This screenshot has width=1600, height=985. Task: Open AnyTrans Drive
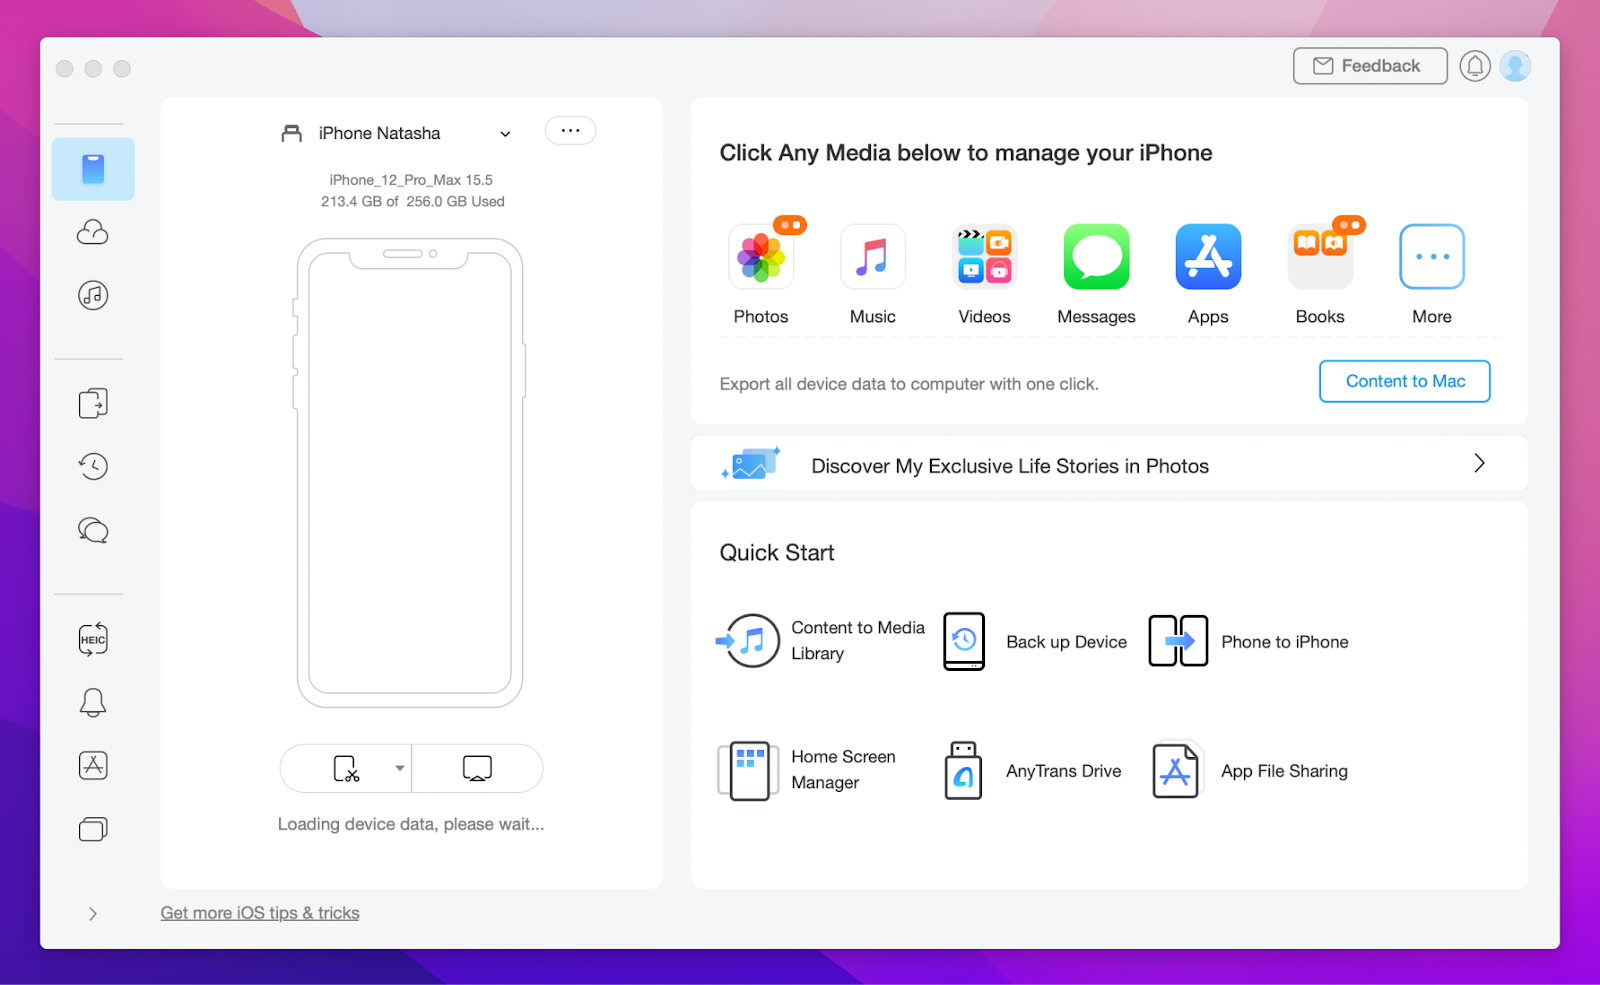(x=1032, y=770)
